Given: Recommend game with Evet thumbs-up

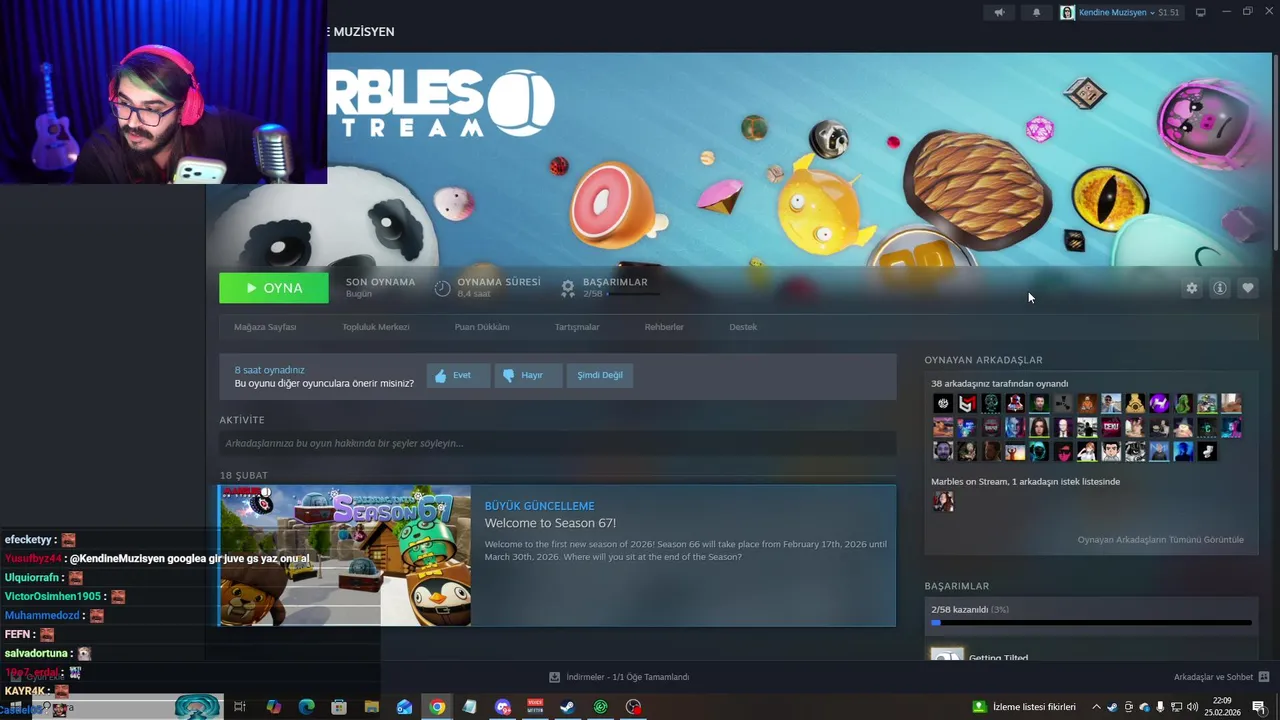Looking at the screenshot, I should pyautogui.click(x=458, y=375).
